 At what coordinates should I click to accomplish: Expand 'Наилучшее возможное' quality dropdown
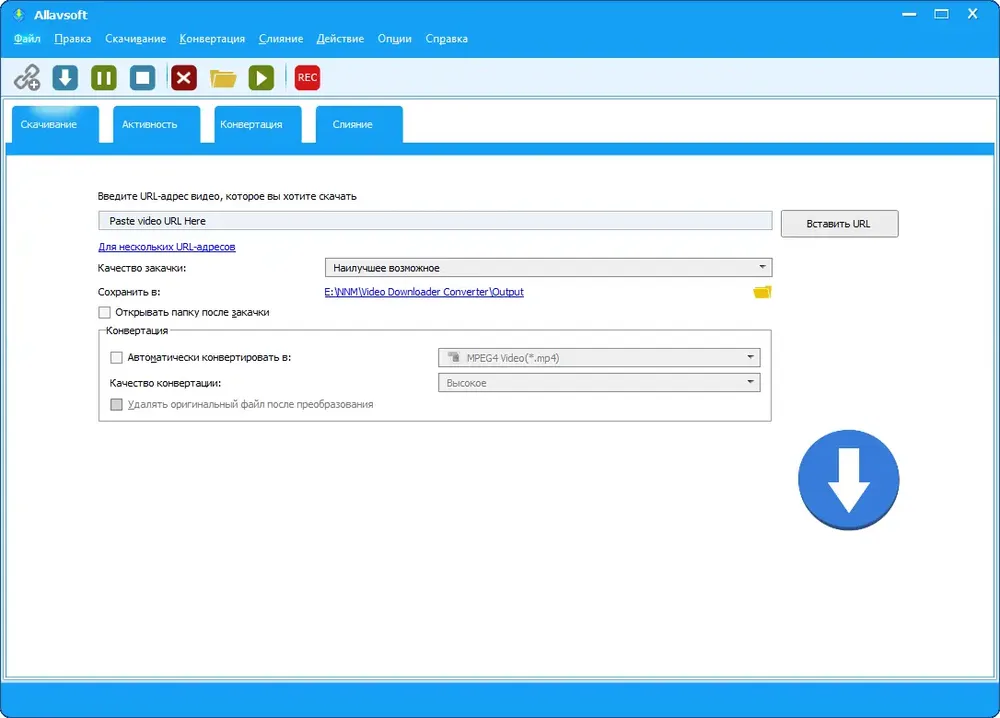[548, 268]
